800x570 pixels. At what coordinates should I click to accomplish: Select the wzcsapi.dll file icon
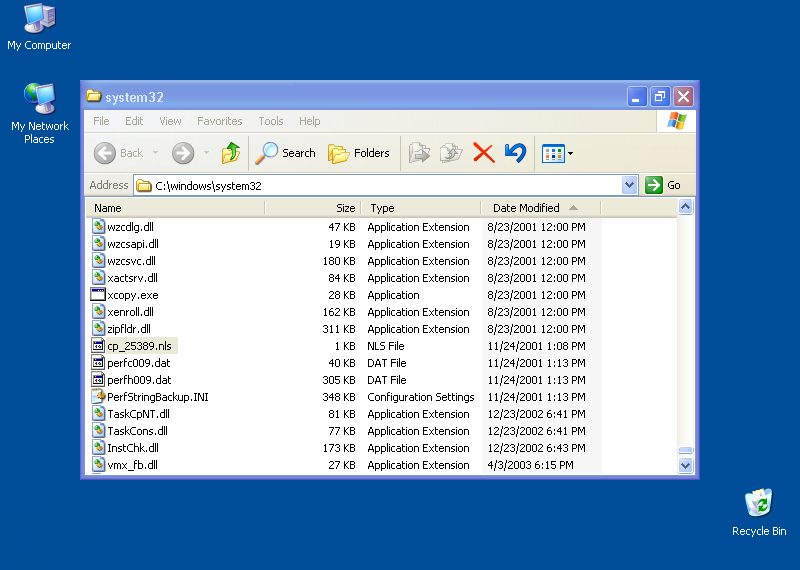[98, 243]
